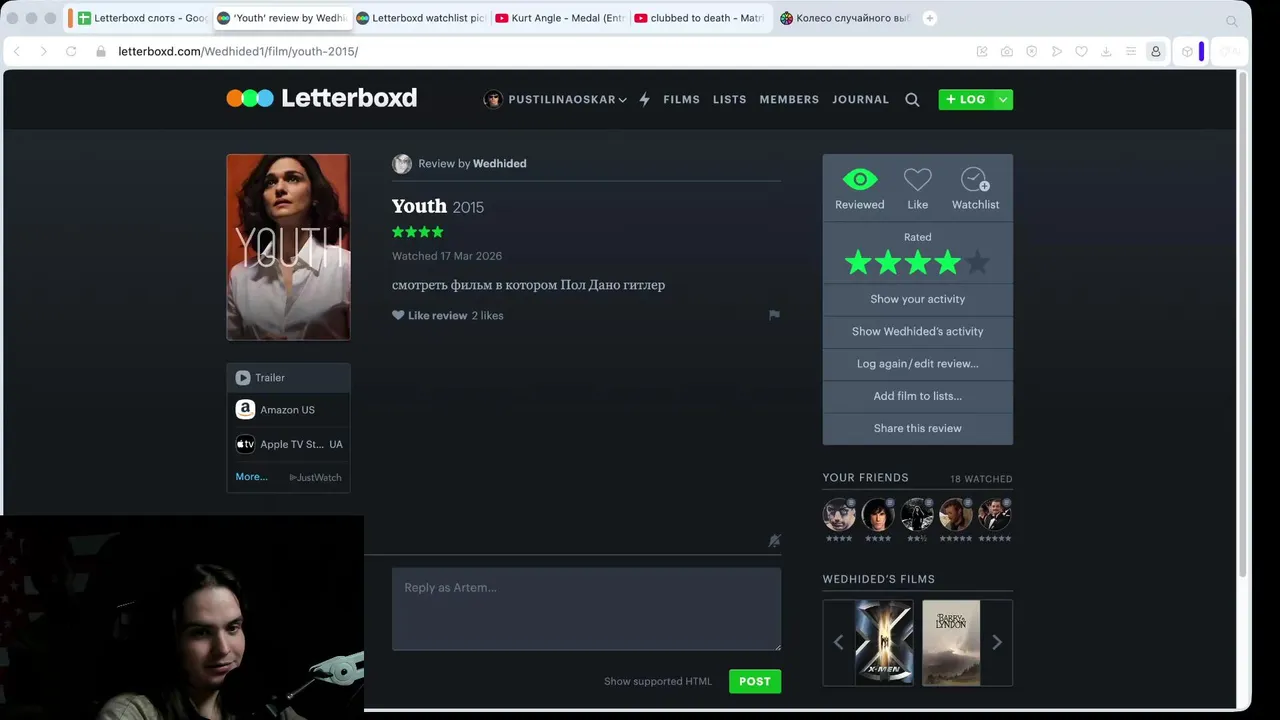Open the Barry Lyndon poster

click(951, 642)
